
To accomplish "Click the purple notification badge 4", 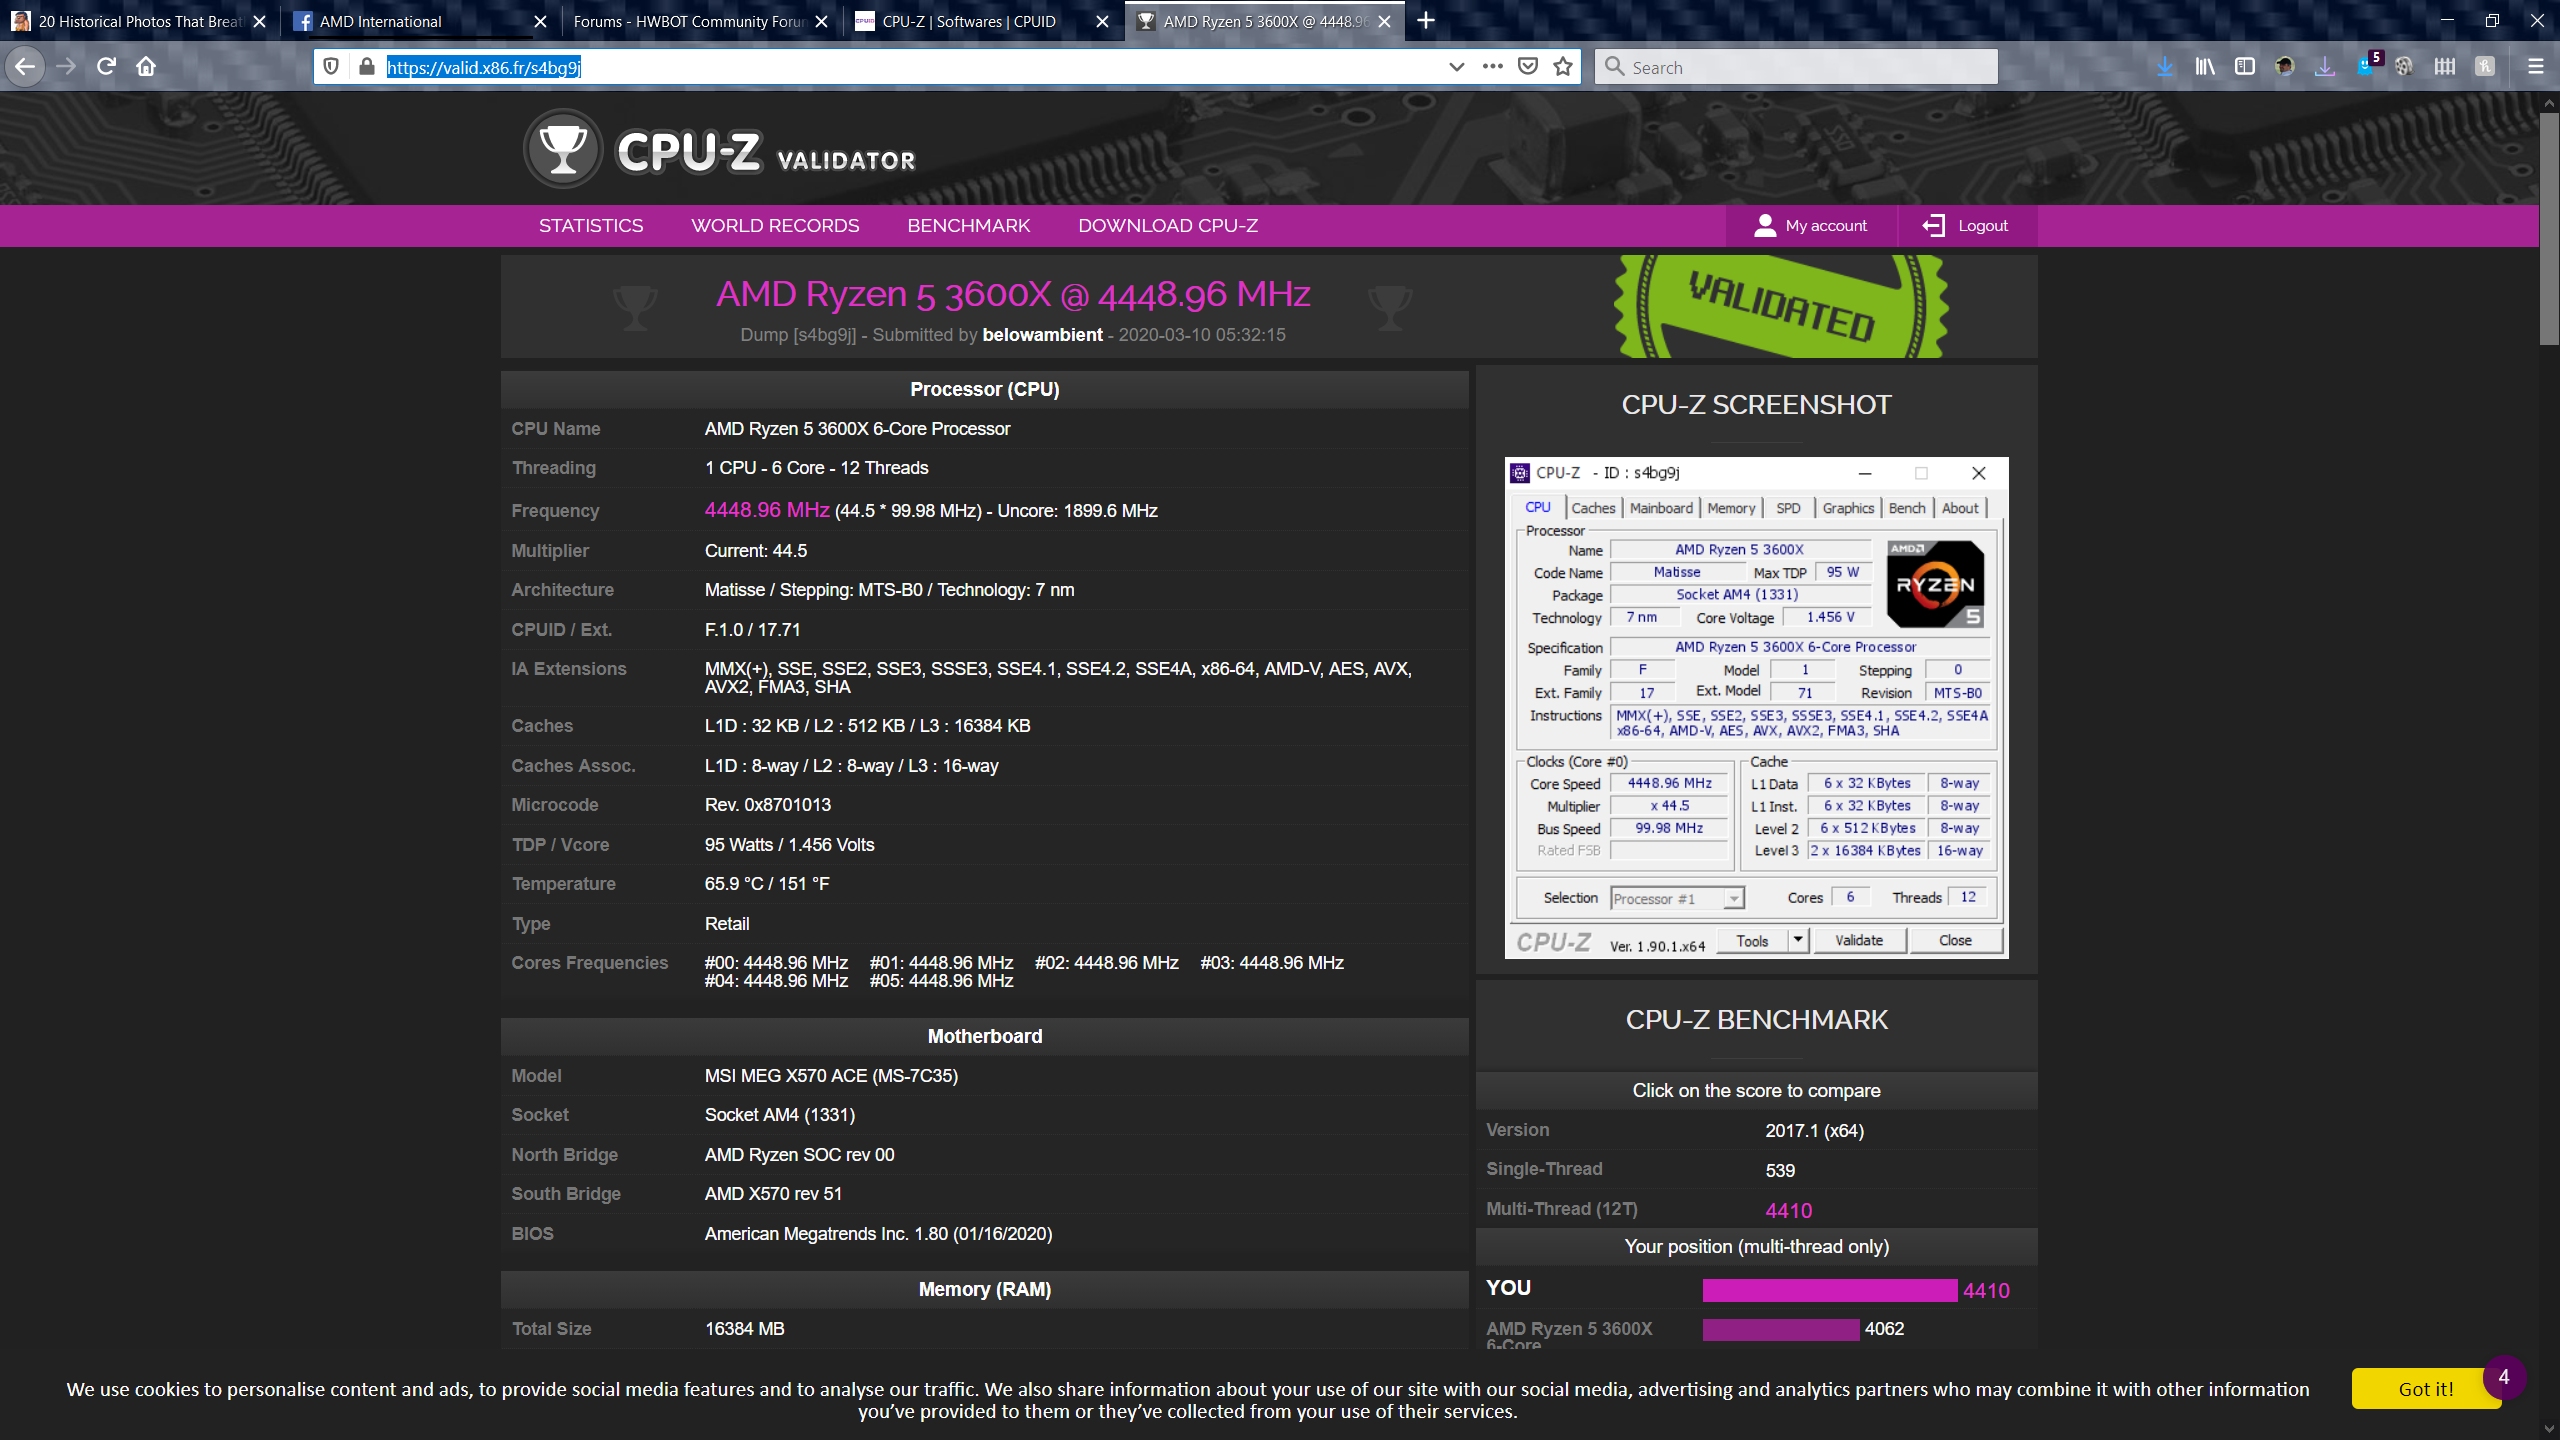I will click(x=2504, y=1377).
